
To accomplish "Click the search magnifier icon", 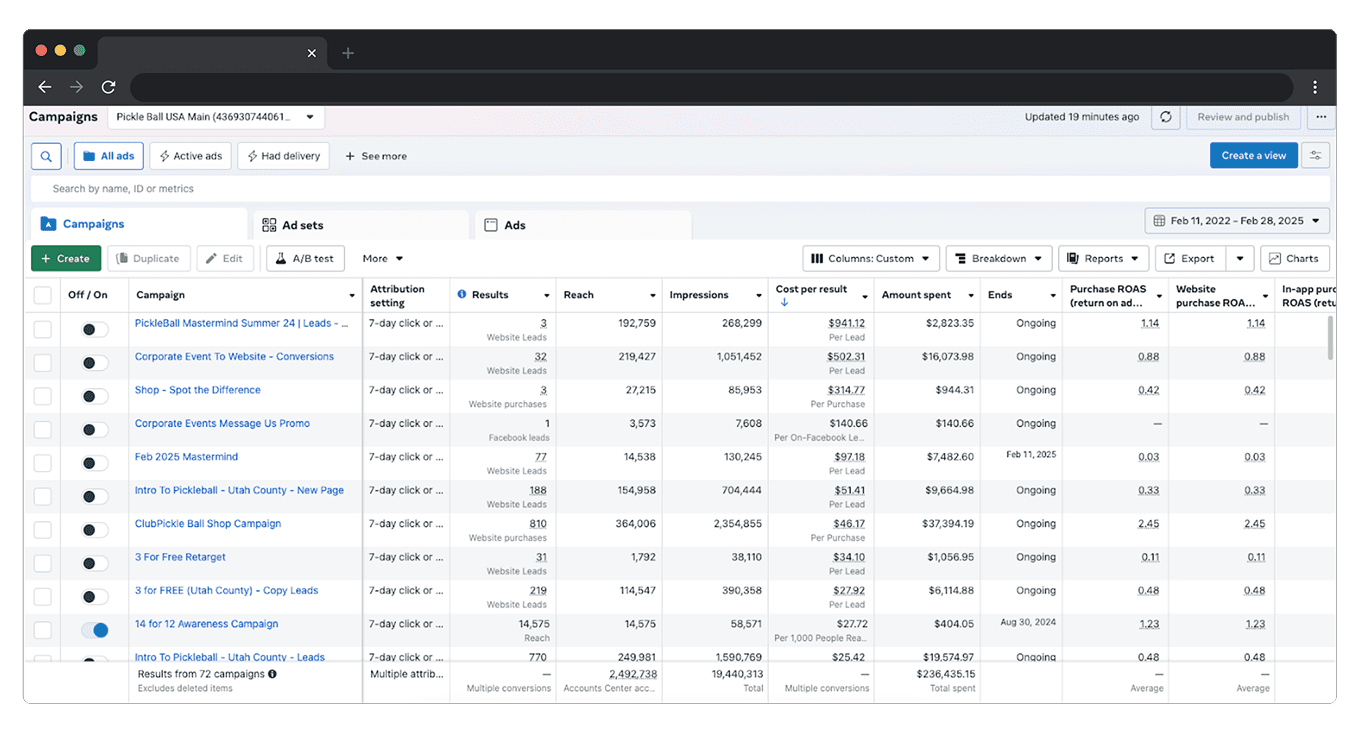I will (x=46, y=156).
